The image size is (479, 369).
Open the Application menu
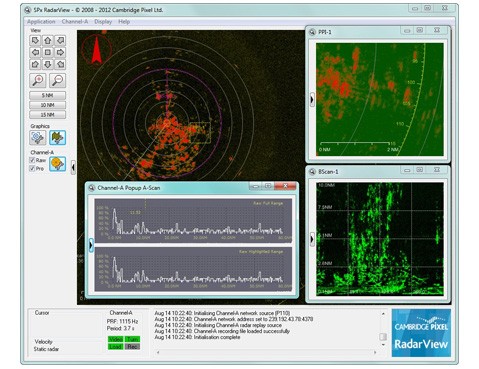(x=41, y=22)
